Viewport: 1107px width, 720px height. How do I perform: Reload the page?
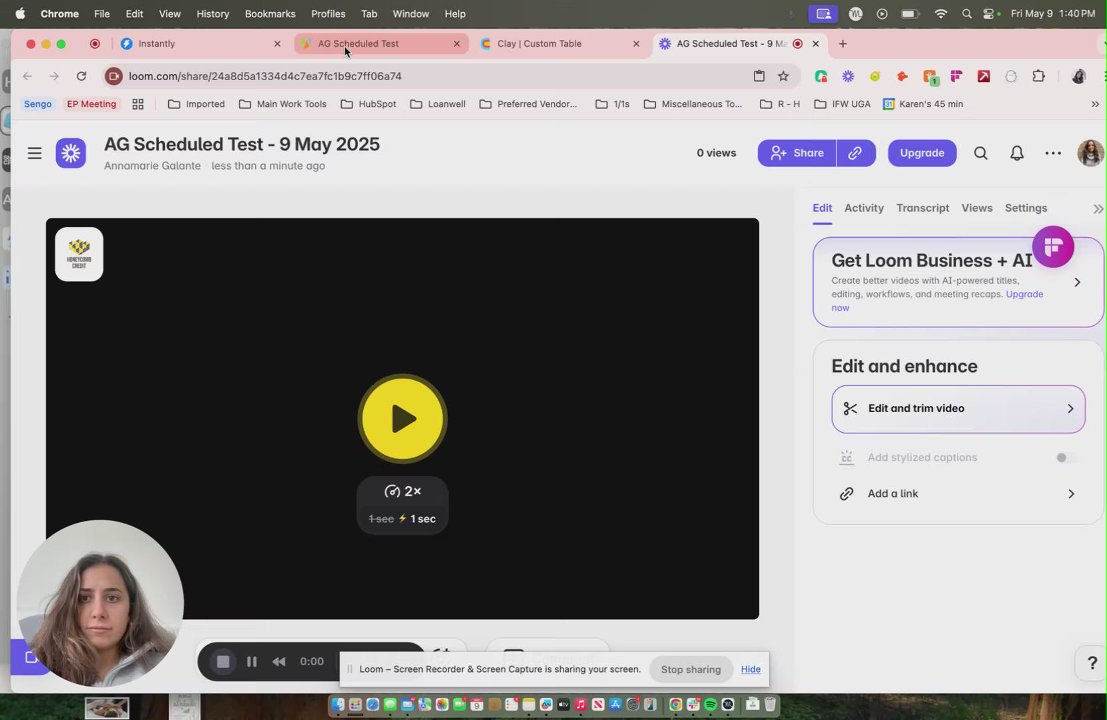click(x=81, y=76)
